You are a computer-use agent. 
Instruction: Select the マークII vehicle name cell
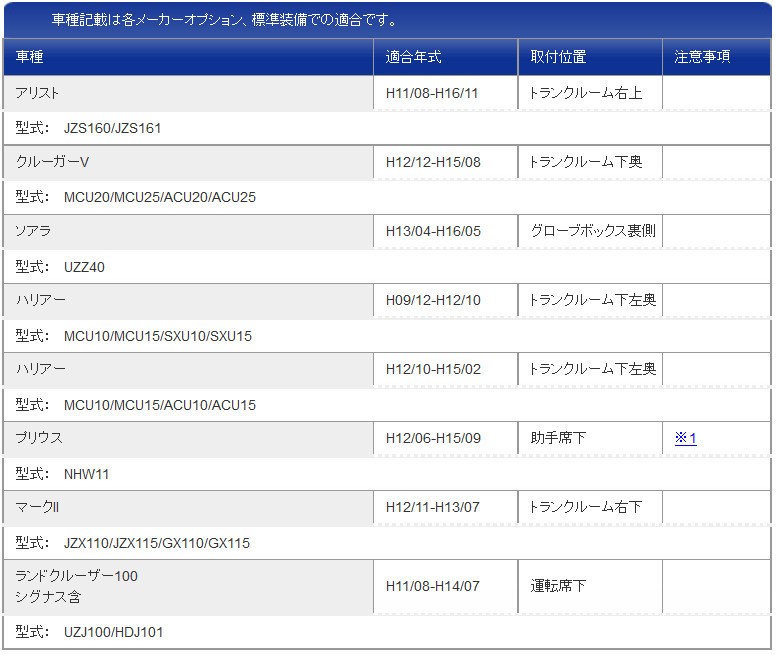point(188,507)
